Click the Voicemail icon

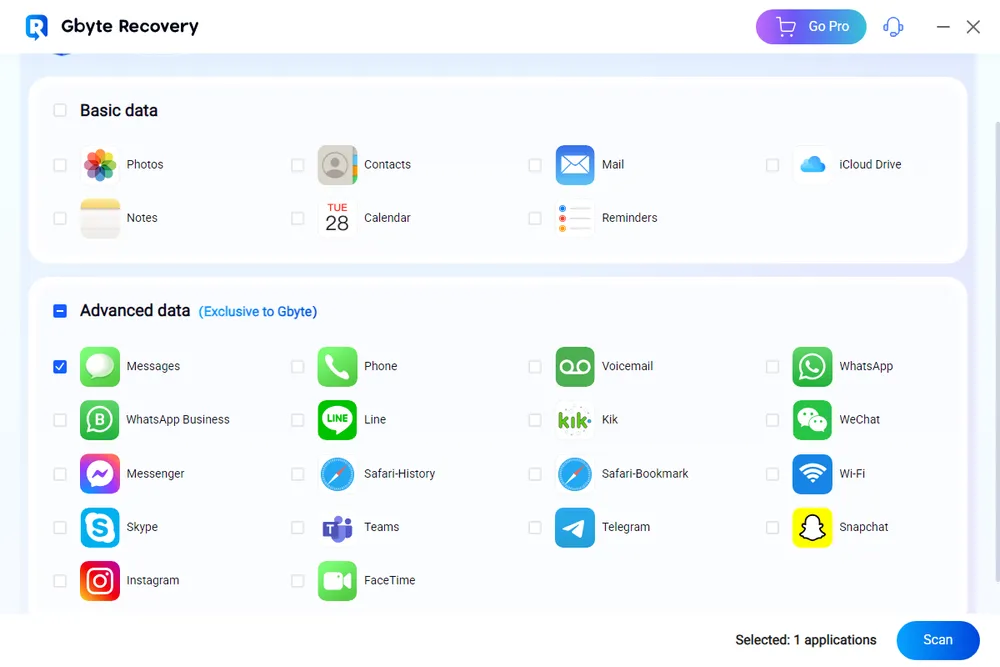tap(575, 367)
